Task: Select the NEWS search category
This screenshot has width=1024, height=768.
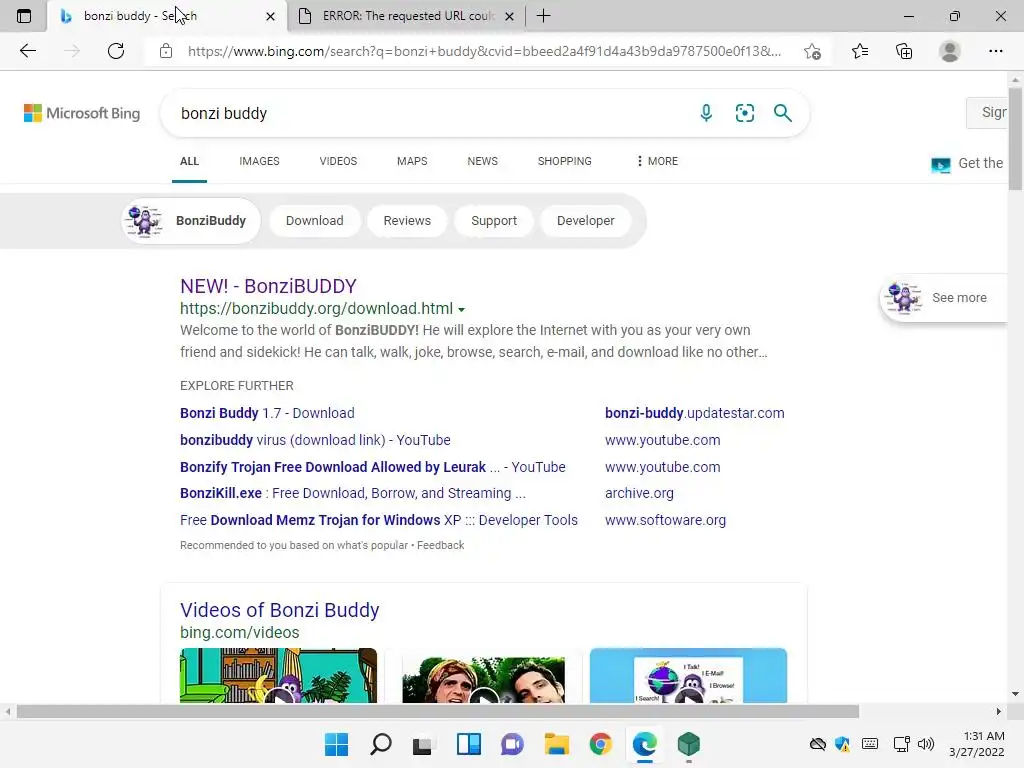Action: pos(483,161)
